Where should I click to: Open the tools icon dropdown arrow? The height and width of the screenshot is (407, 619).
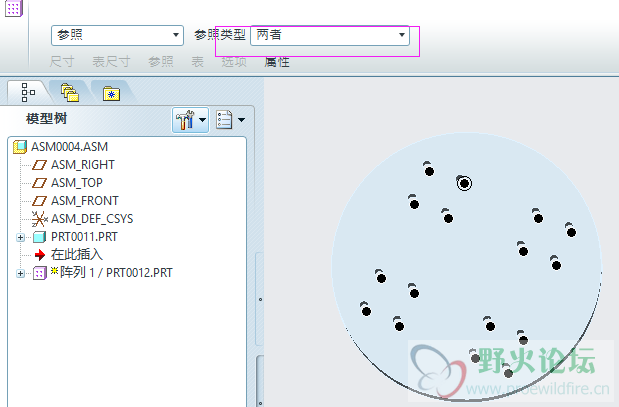pyautogui.click(x=203, y=120)
